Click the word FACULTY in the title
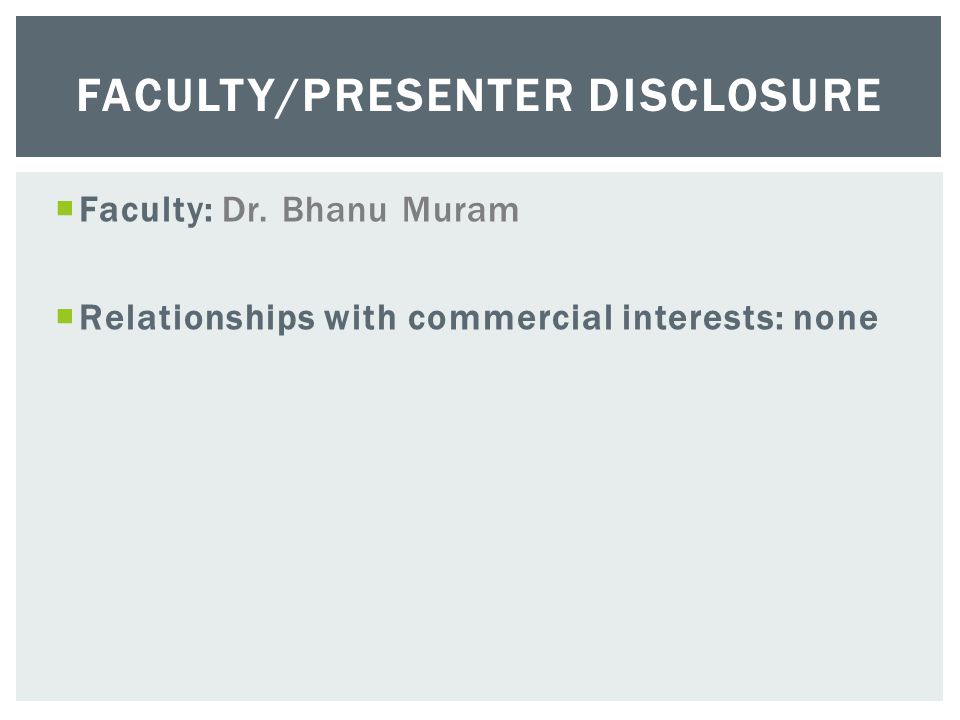 click(175, 96)
